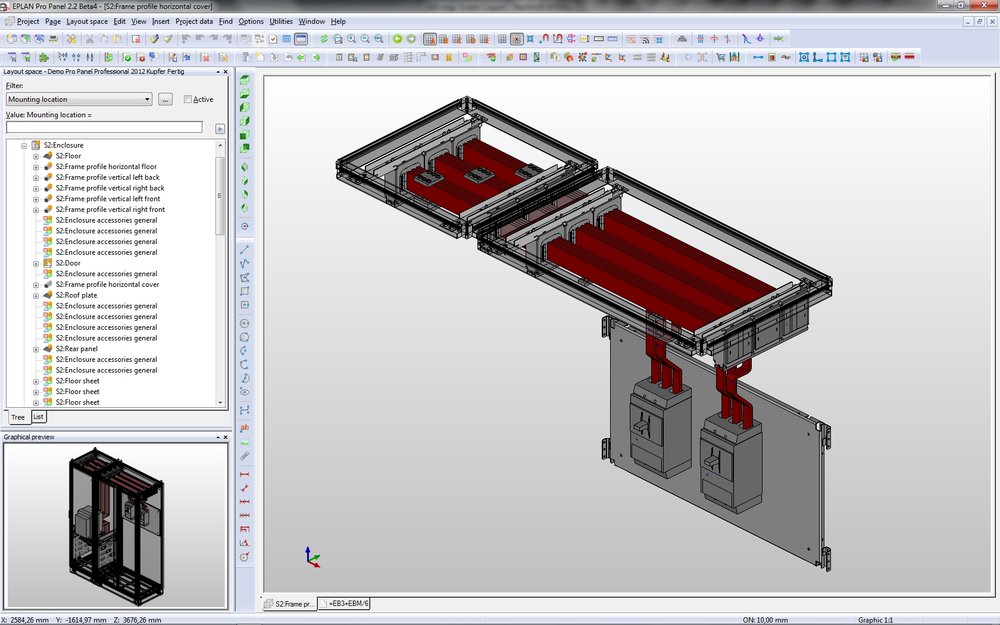The height and width of the screenshot is (625, 1000).
Task: Select the Redo arrow icon
Action: (x=214, y=38)
